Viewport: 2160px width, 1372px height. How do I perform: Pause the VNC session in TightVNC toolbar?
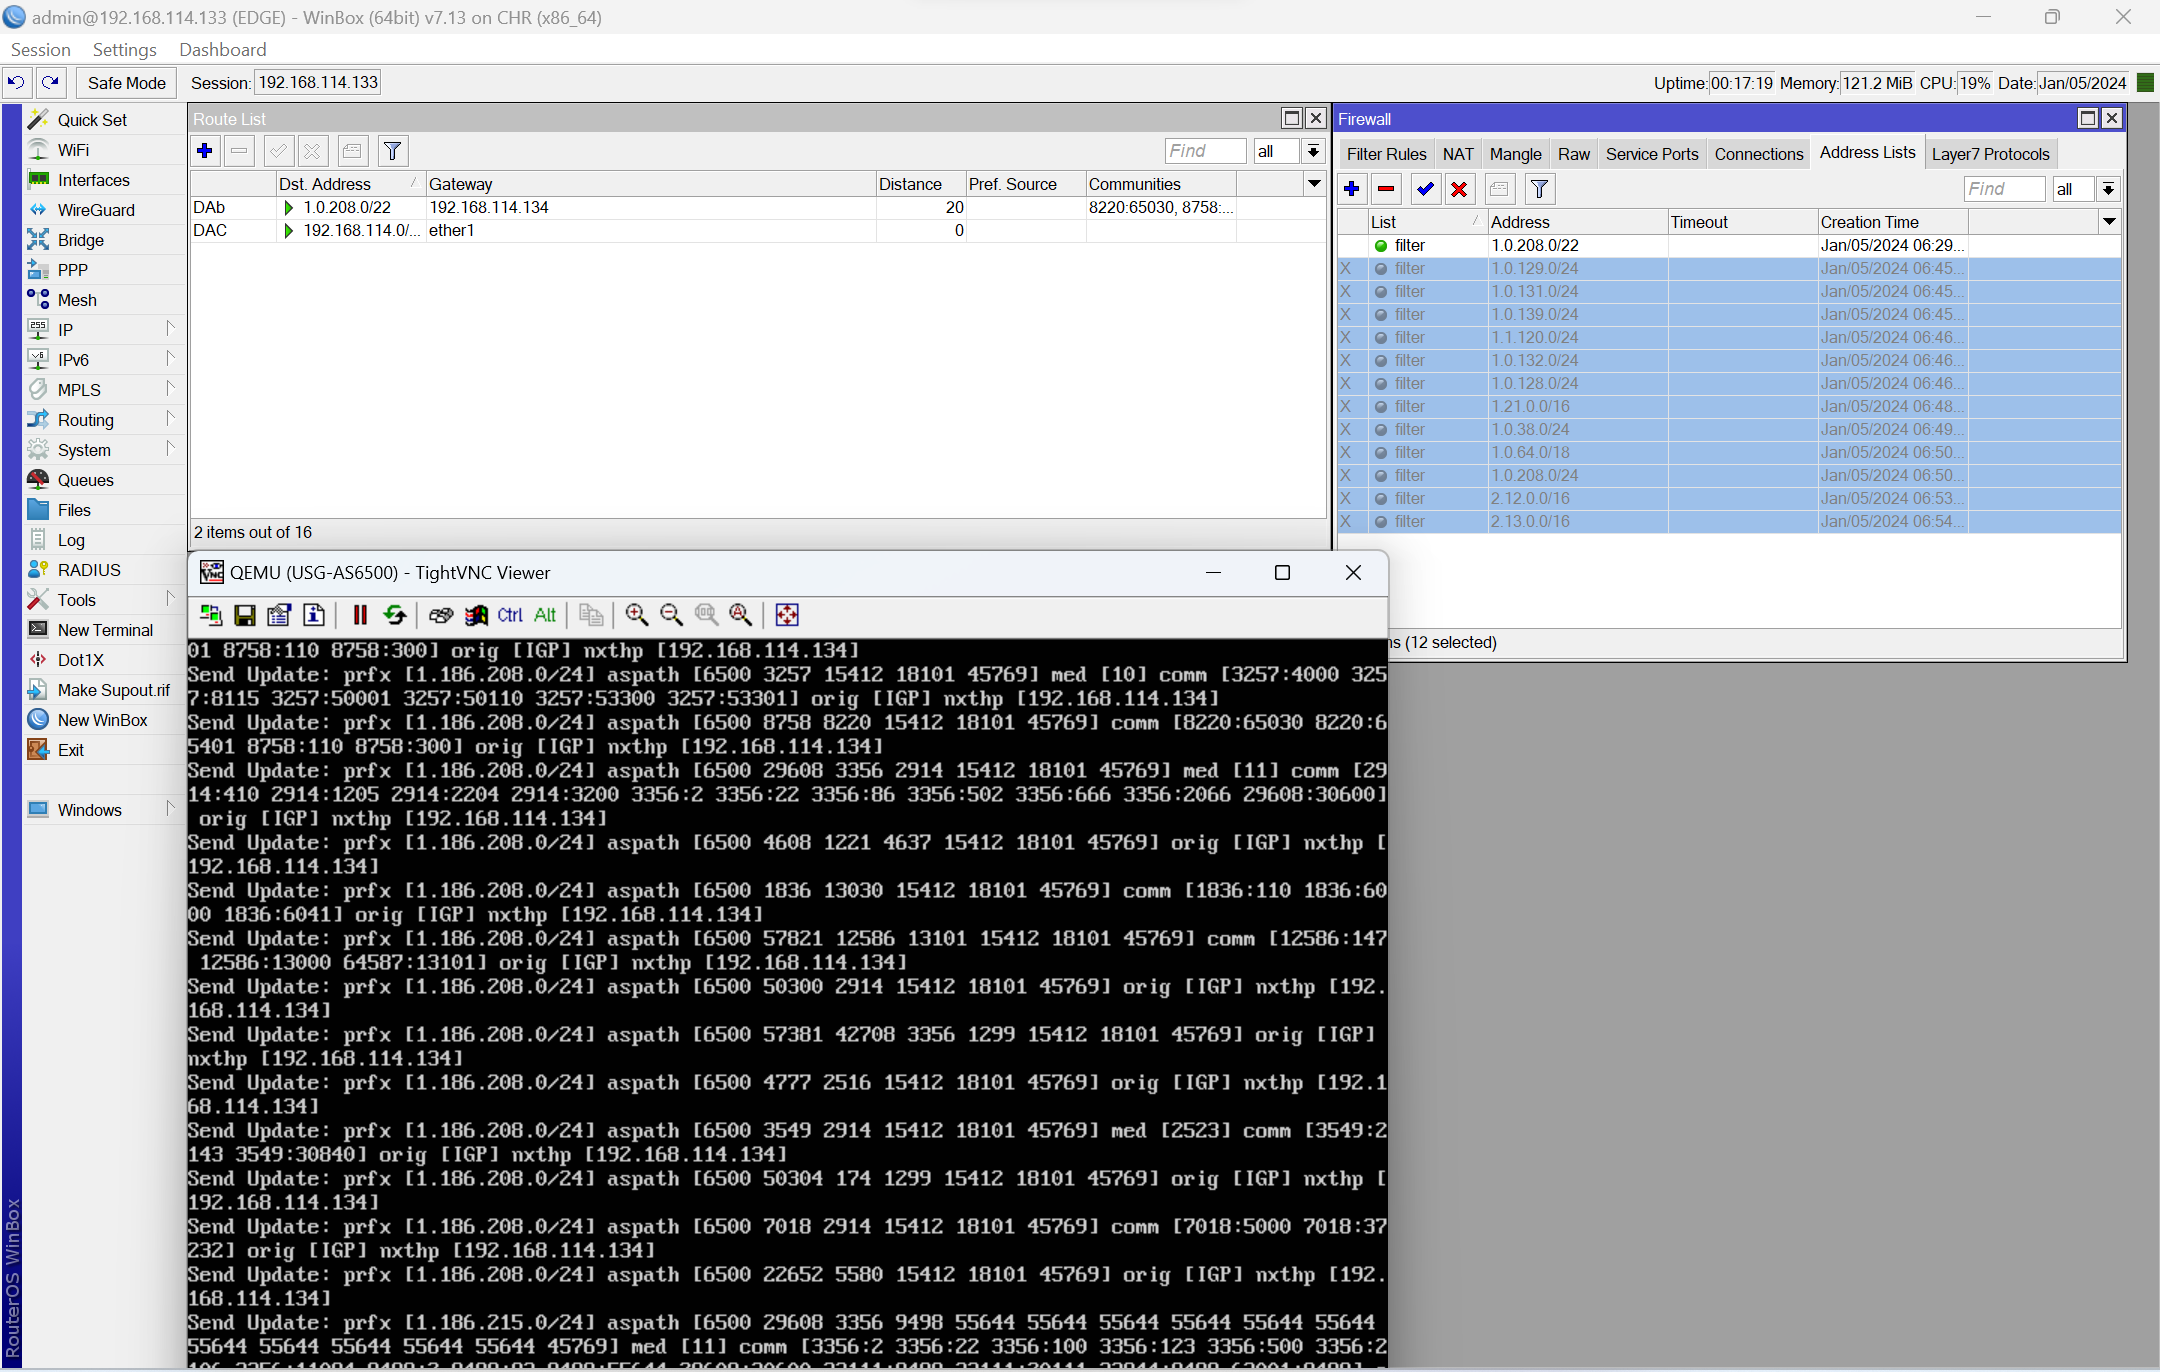coord(359,615)
